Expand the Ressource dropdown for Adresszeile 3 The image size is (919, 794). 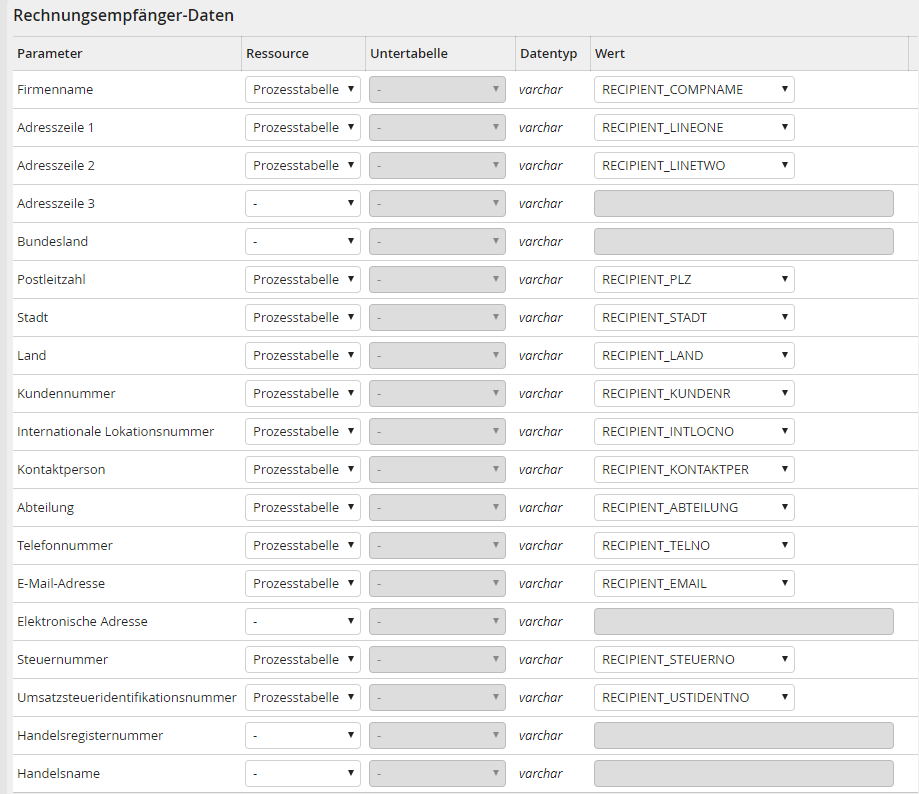point(302,204)
